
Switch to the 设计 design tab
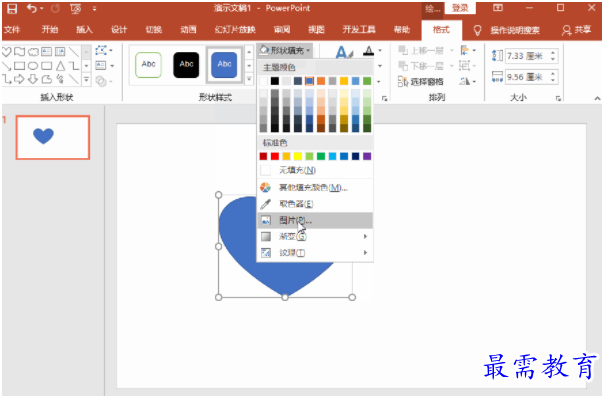(x=119, y=30)
